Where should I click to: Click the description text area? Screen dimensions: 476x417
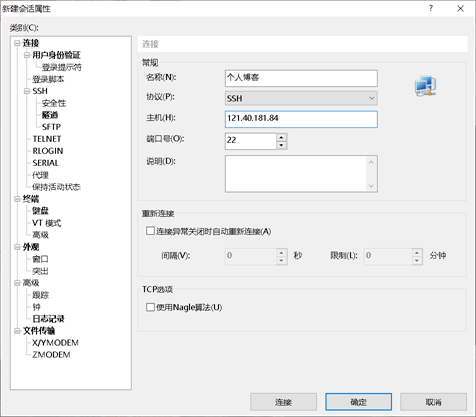pyautogui.click(x=301, y=174)
